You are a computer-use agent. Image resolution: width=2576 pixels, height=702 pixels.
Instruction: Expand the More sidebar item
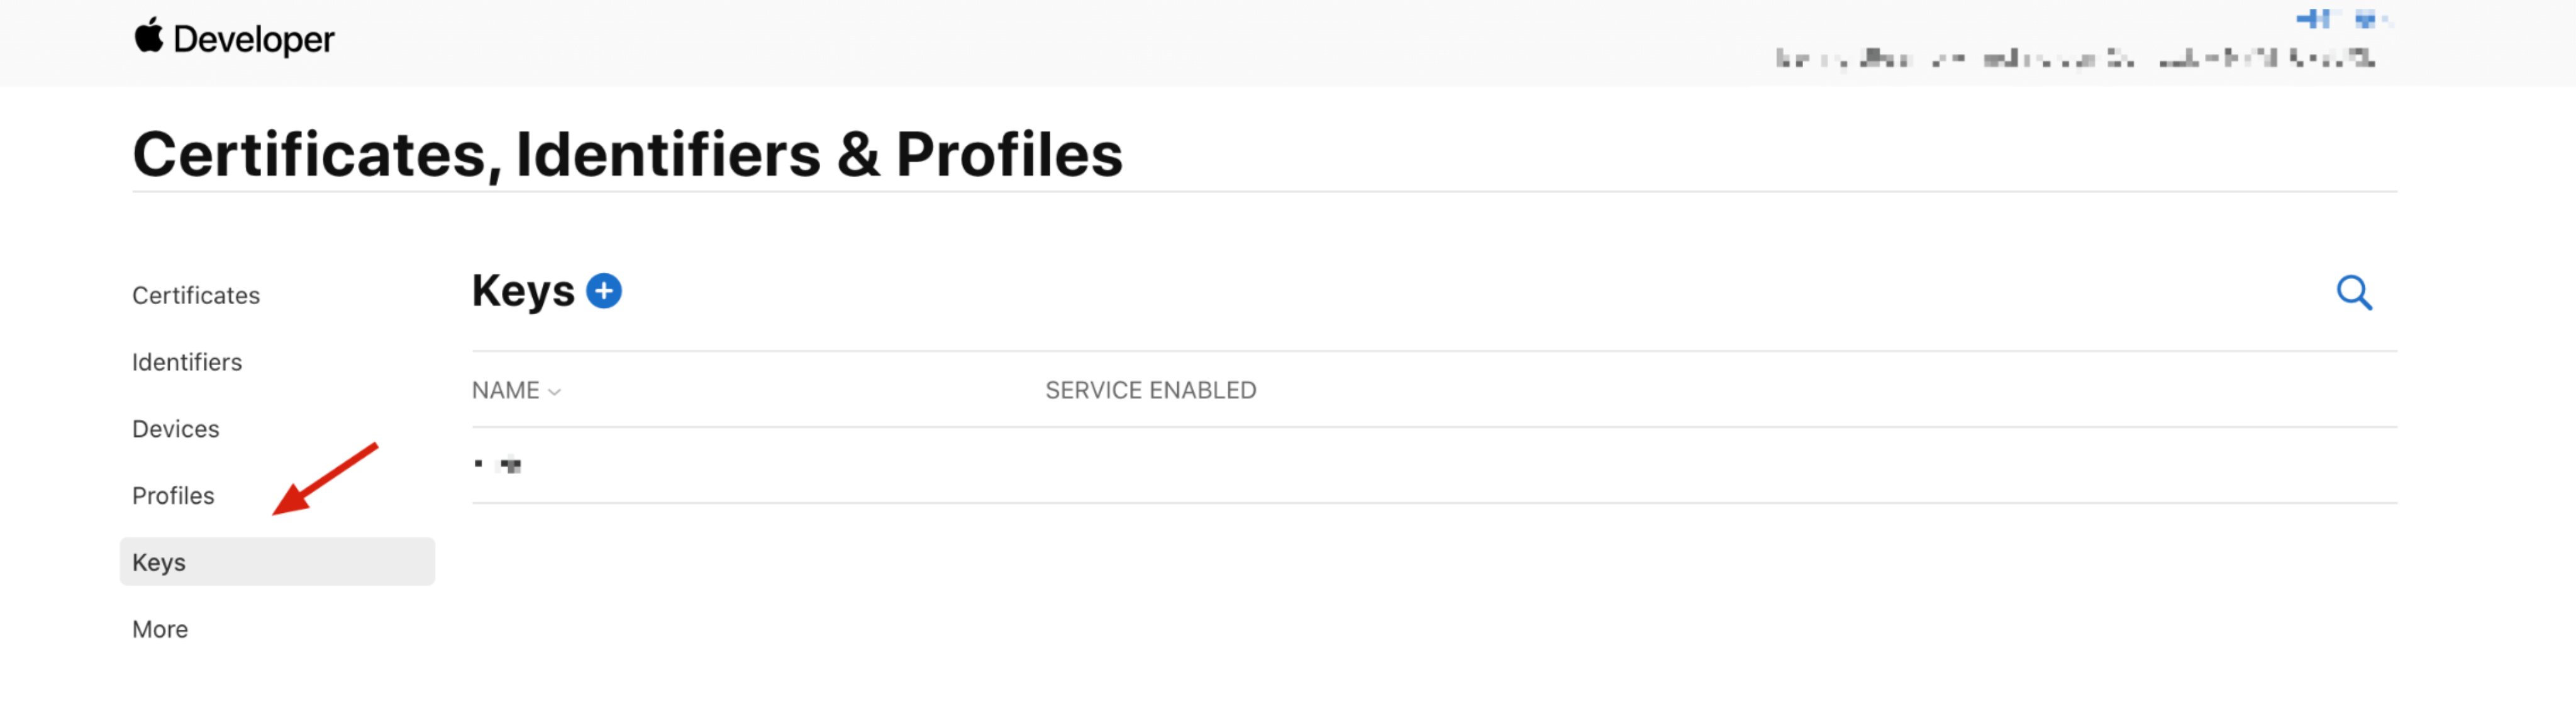160,629
